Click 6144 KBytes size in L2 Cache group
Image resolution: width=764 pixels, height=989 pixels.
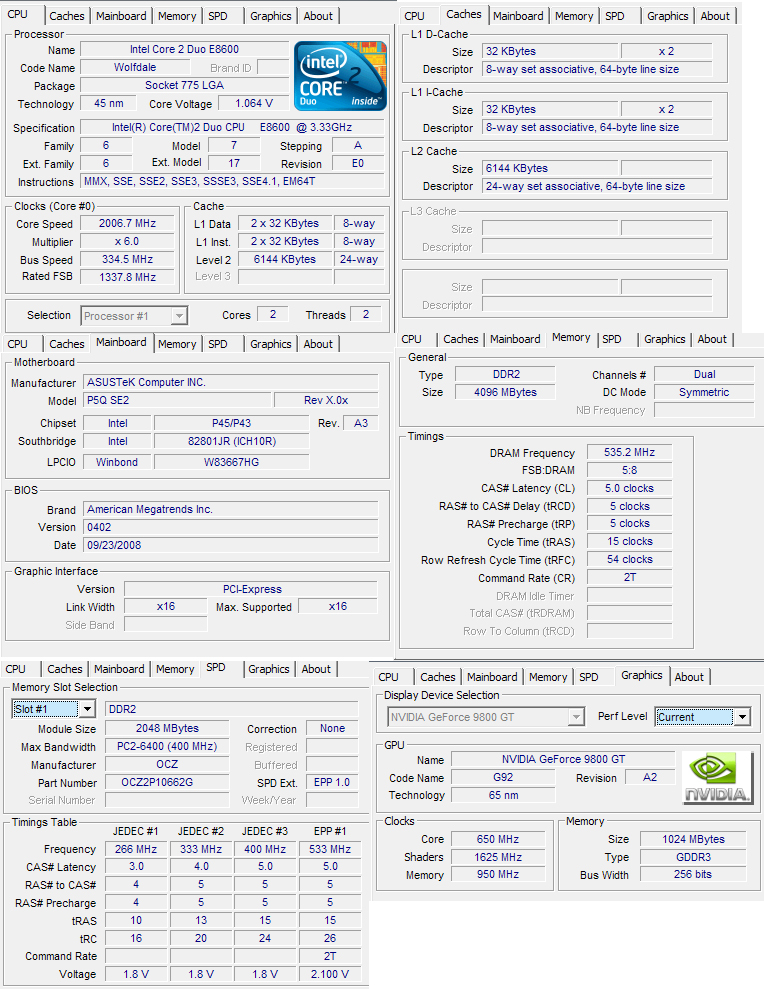[550, 168]
